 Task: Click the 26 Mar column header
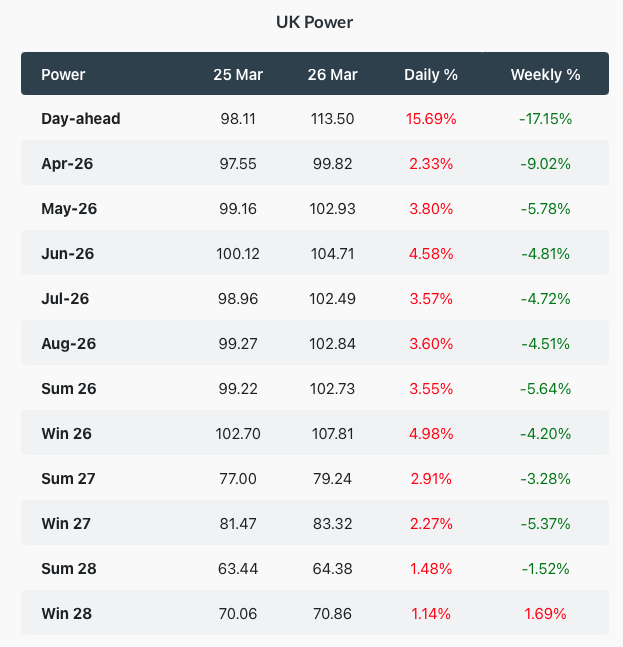coord(333,74)
